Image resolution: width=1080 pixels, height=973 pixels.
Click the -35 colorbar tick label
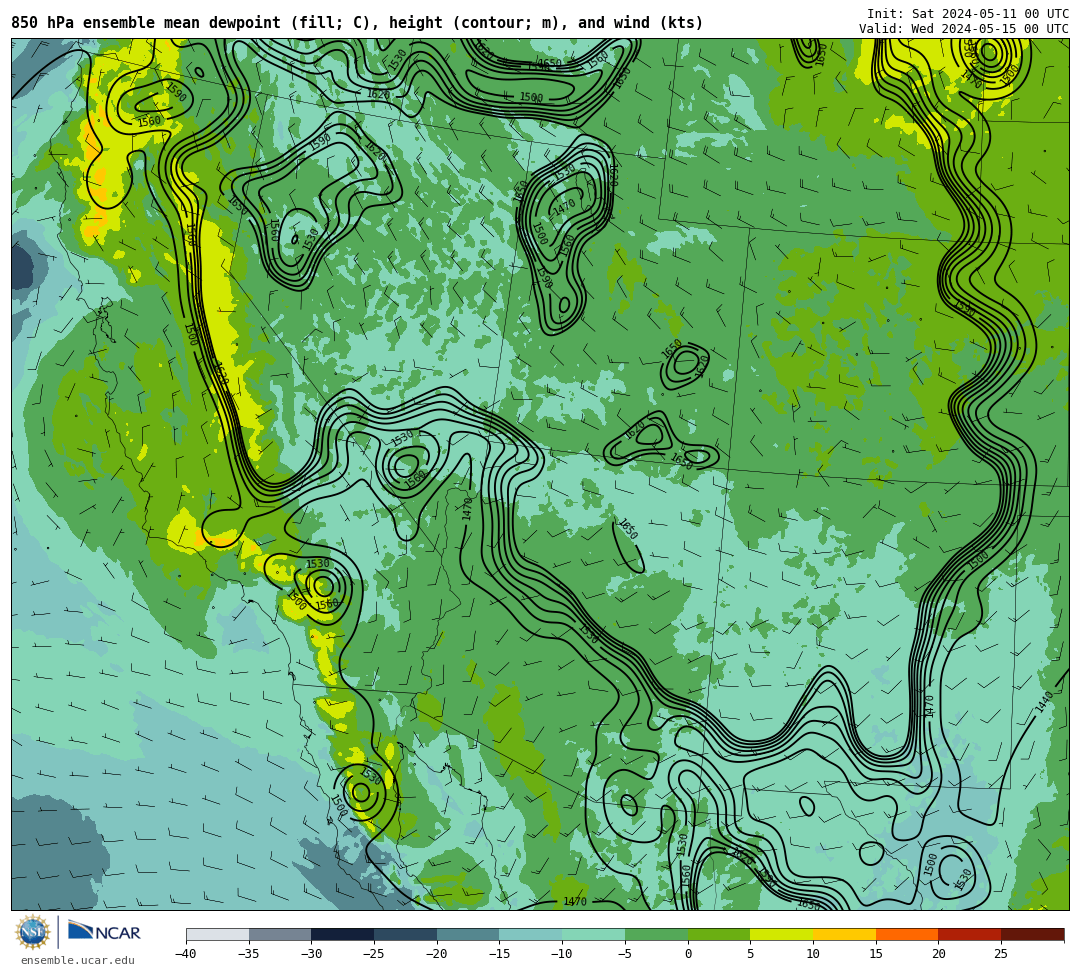(x=248, y=954)
